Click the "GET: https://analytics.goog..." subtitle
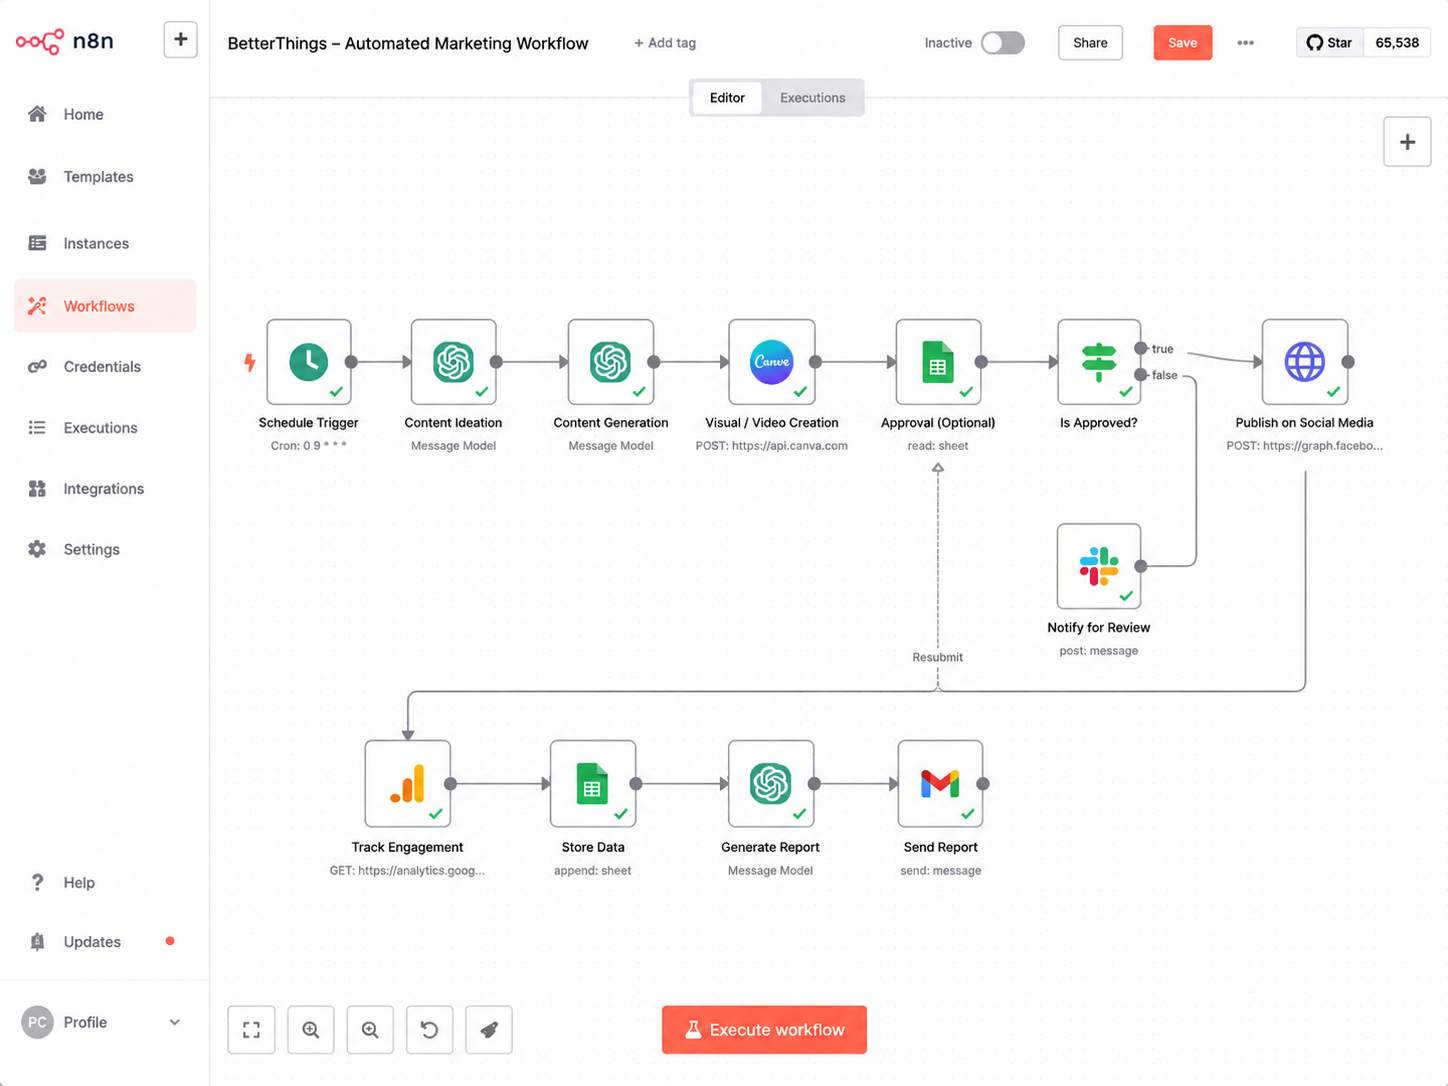 click(x=407, y=871)
